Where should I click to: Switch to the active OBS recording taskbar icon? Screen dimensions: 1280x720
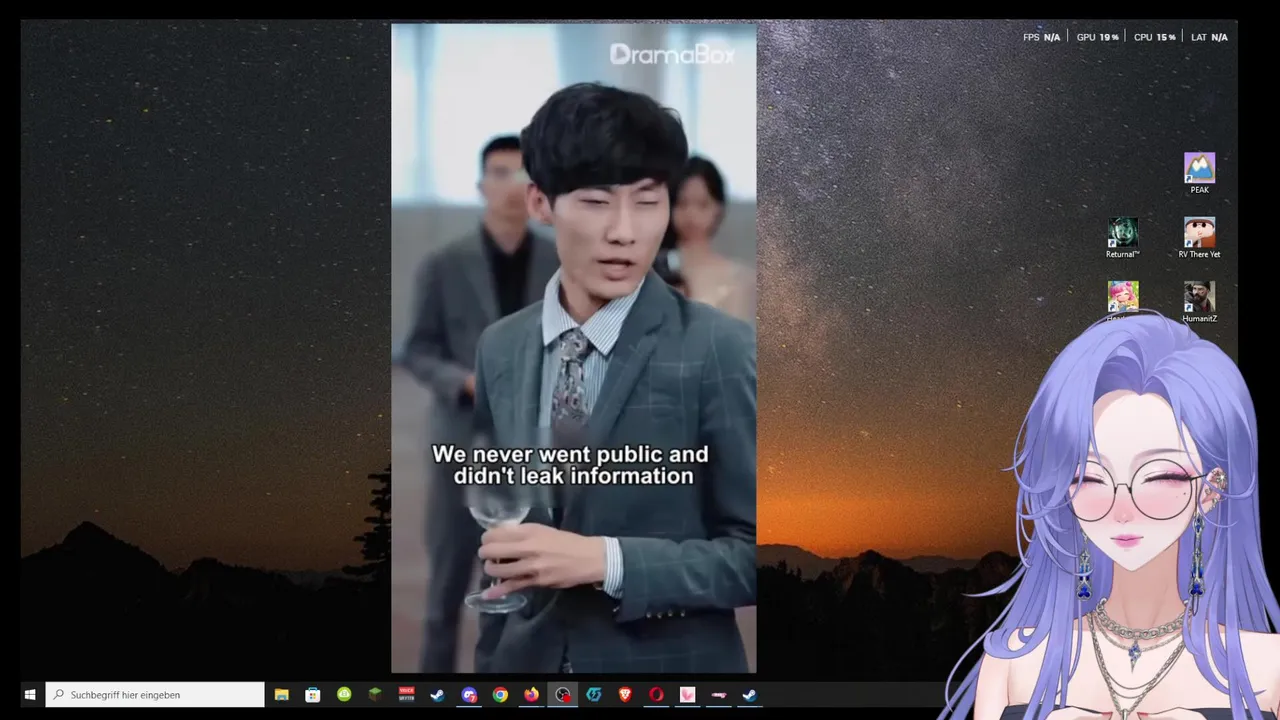pyautogui.click(x=563, y=694)
